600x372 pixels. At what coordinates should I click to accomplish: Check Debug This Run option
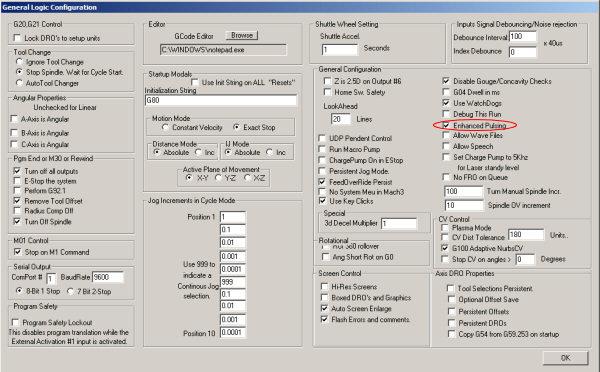[446, 114]
